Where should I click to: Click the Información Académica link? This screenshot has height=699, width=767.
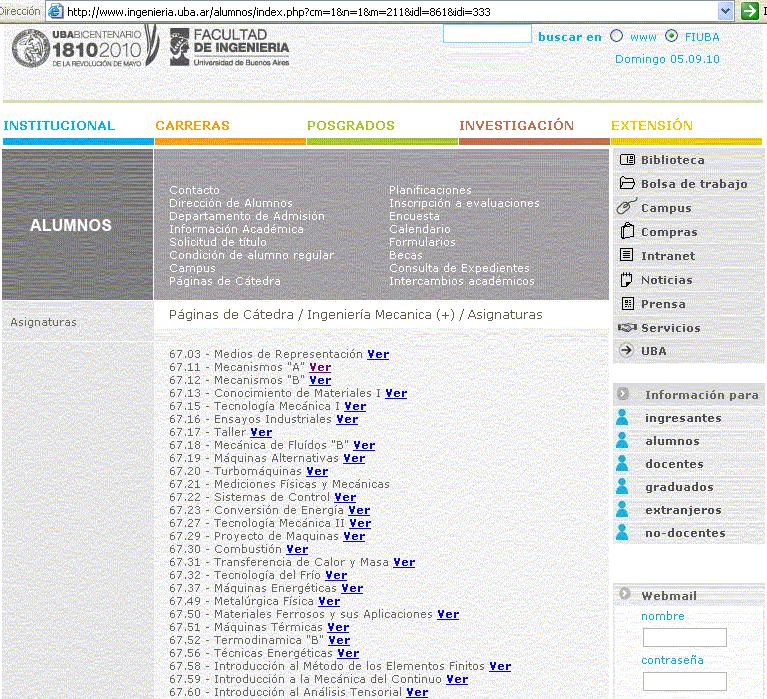click(236, 229)
